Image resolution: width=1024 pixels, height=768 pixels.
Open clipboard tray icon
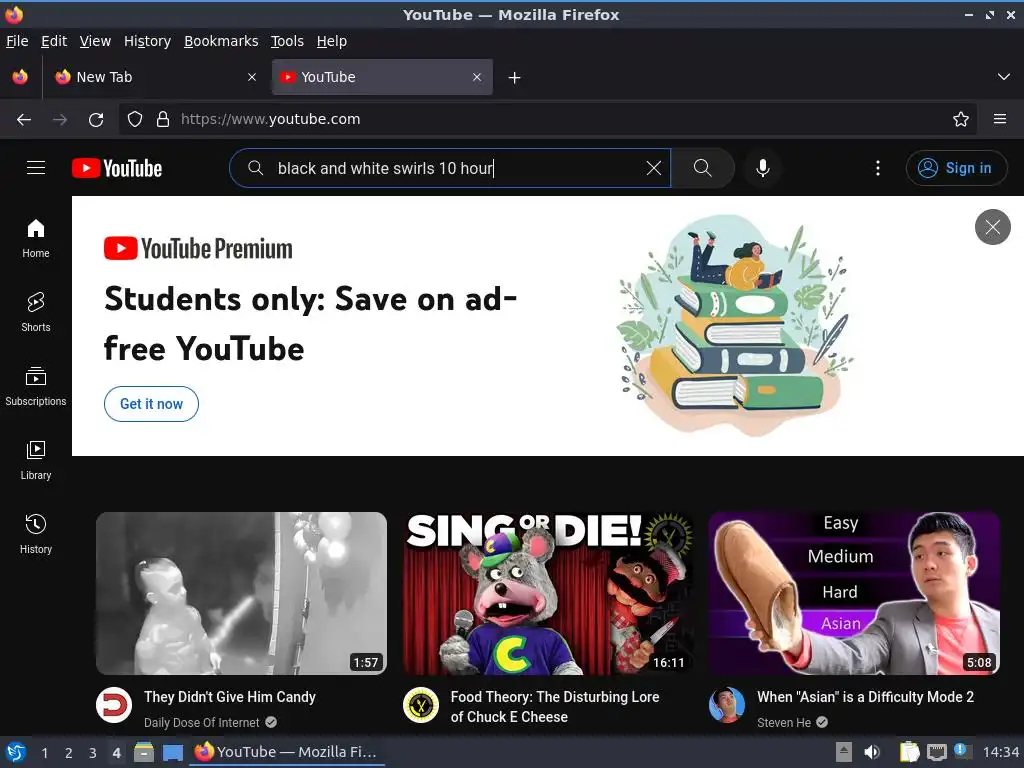click(x=909, y=752)
